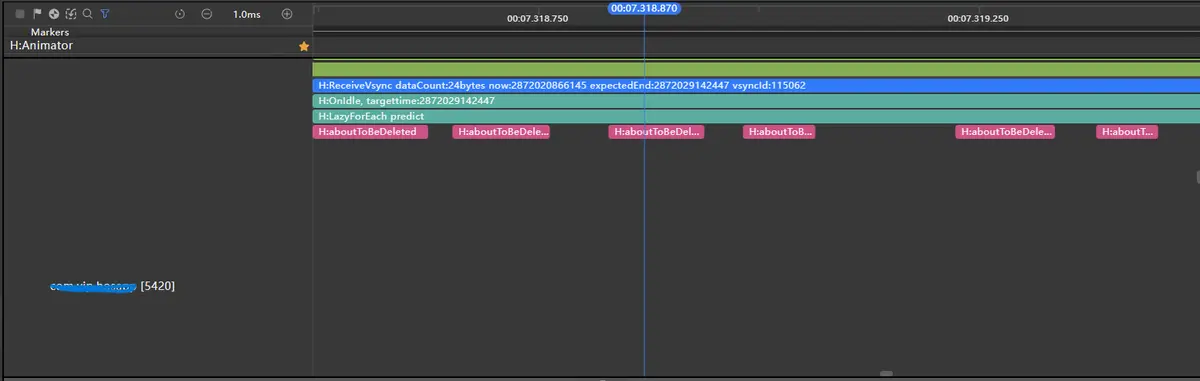The height and width of the screenshot is (381, 1200).
Task: Zoom in with the plus icon
Action: [287, 14]
